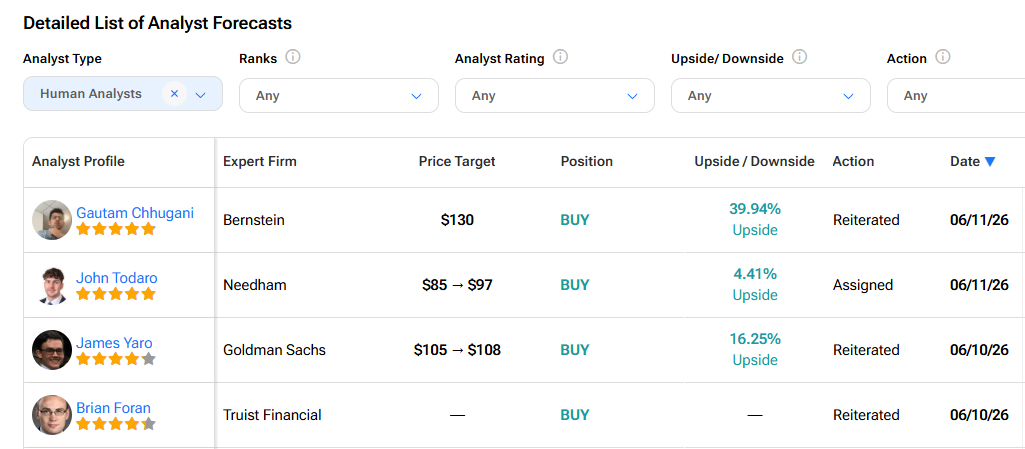Expand the Upside/Downside filter dropdown

pyautogui.click(x=771, y=95)
